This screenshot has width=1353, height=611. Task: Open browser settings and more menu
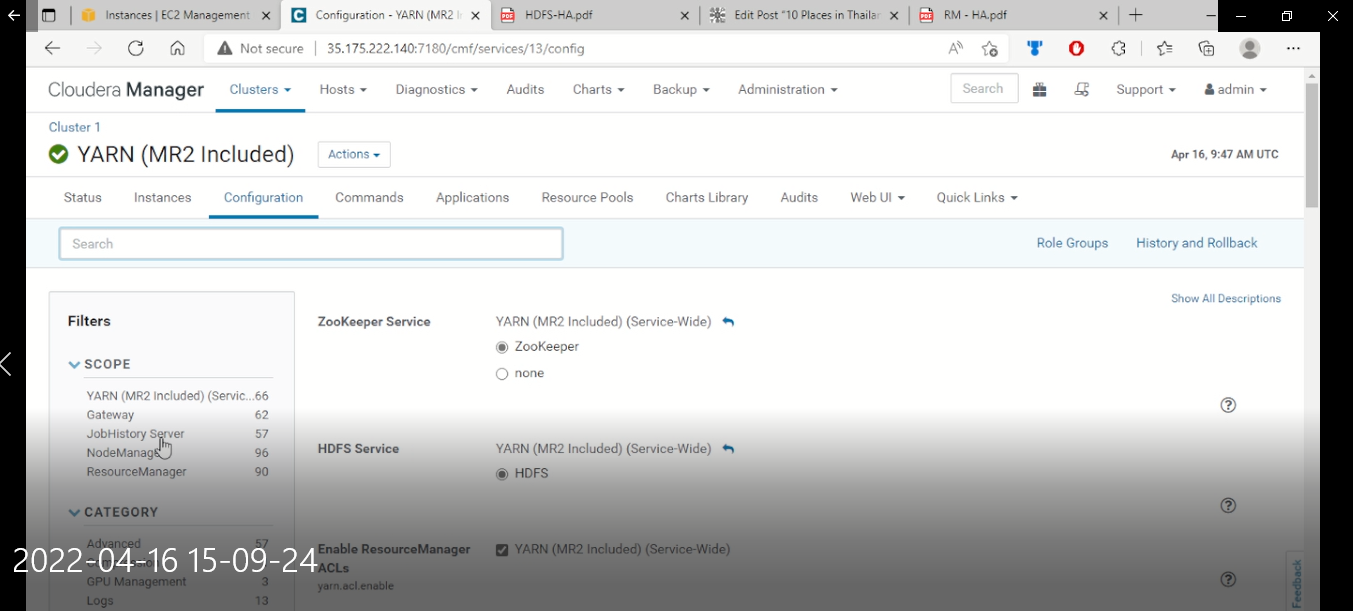1293,48
